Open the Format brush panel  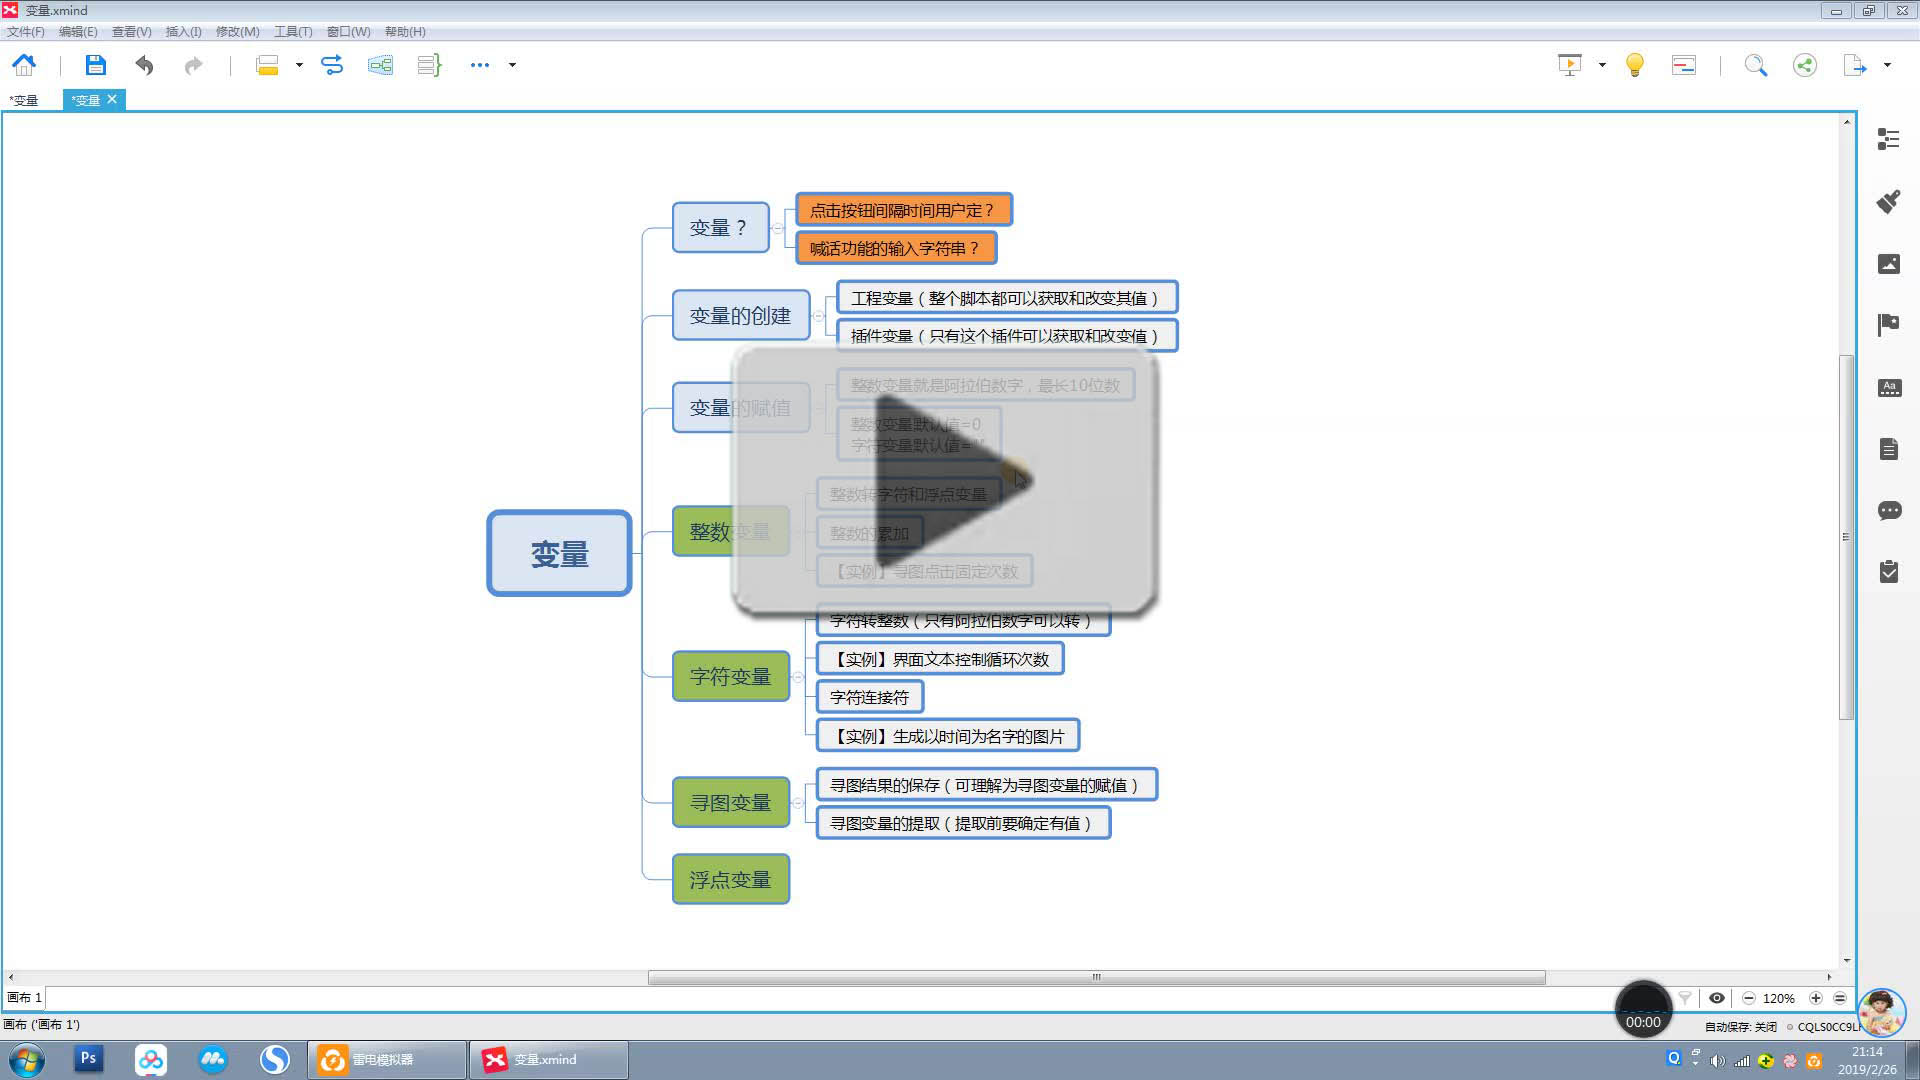click(x=1888, y=201)
